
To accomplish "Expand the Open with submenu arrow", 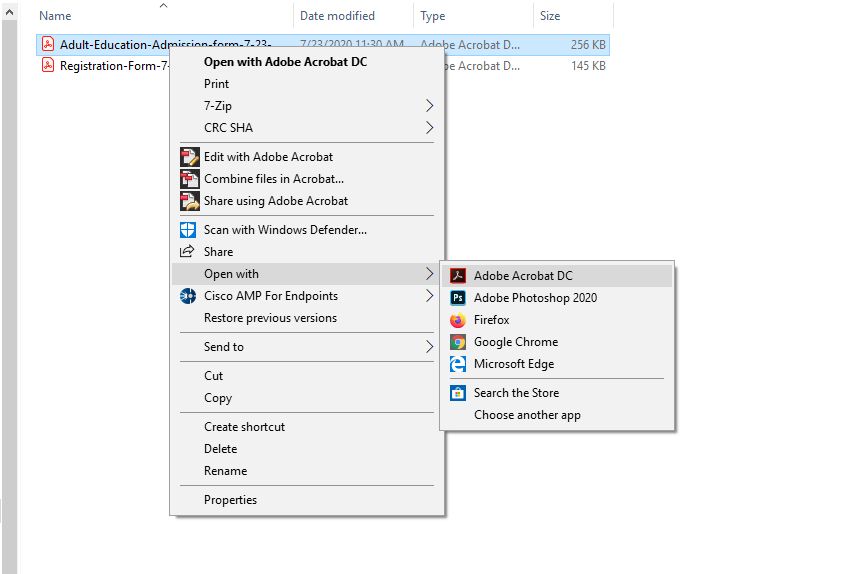I will click(x=429, y=274).
